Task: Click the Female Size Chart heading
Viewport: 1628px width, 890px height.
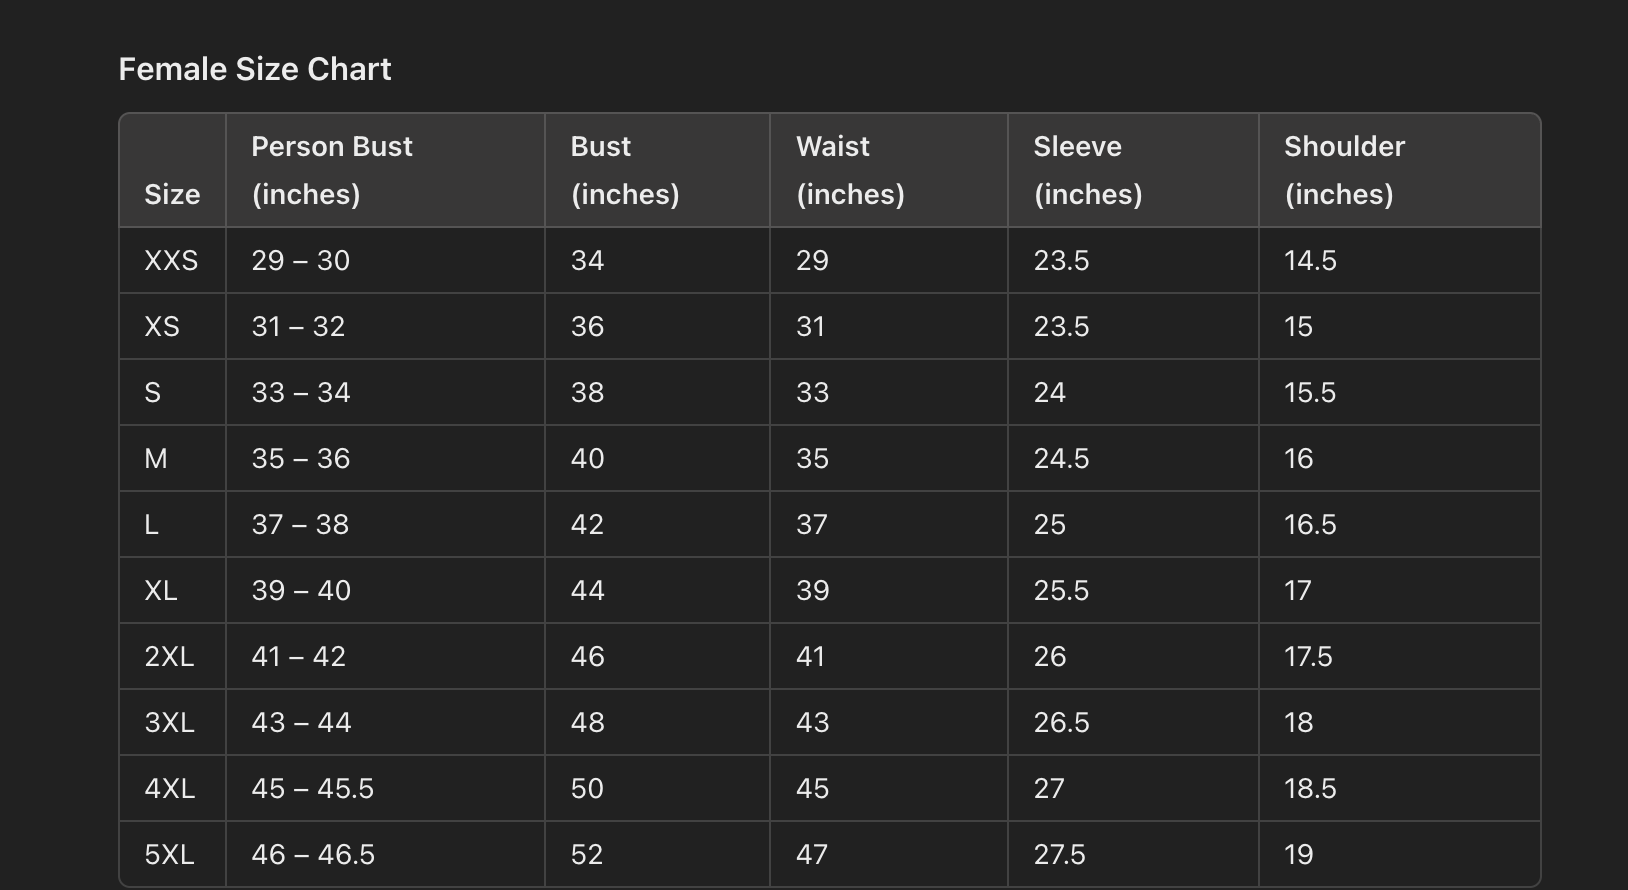Action: [255, 69]
